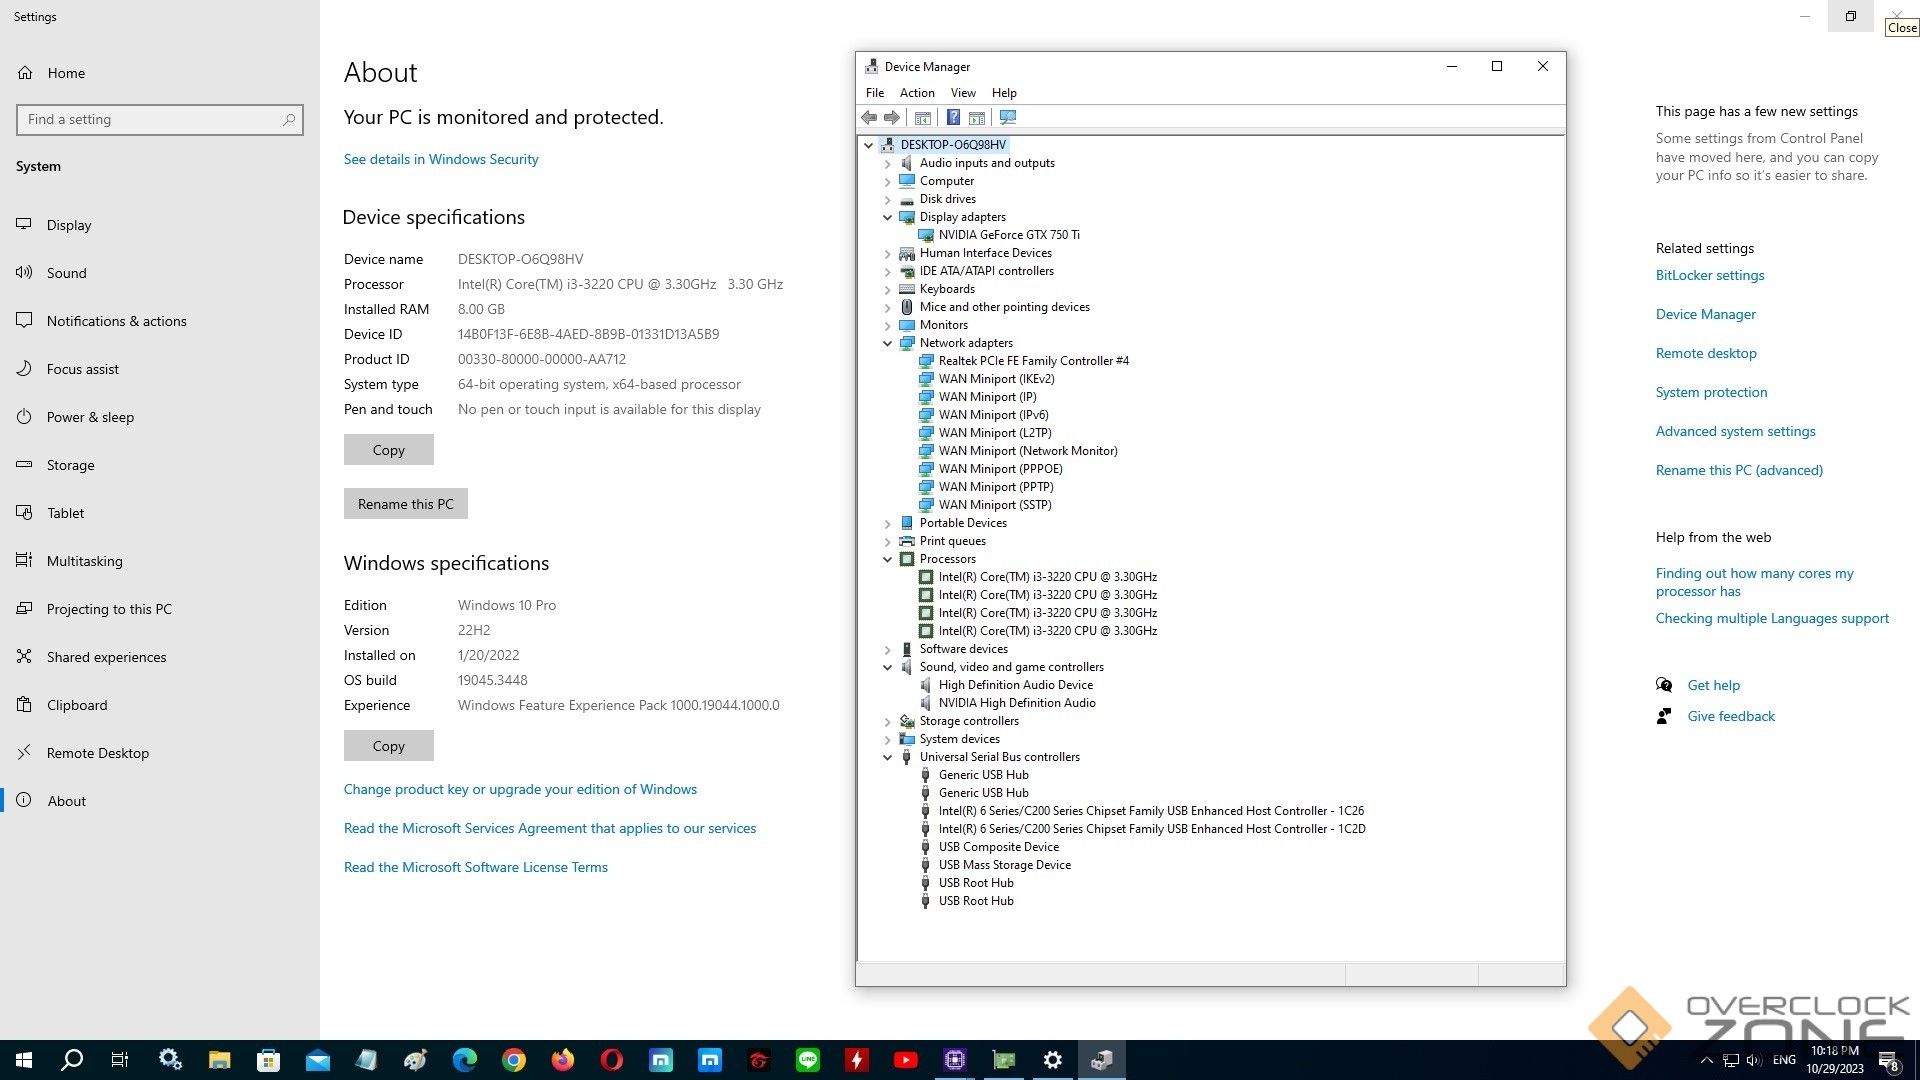Click the Rename this PC button
Screen dimensions: 1920x1080
click(x=405, y=504)
